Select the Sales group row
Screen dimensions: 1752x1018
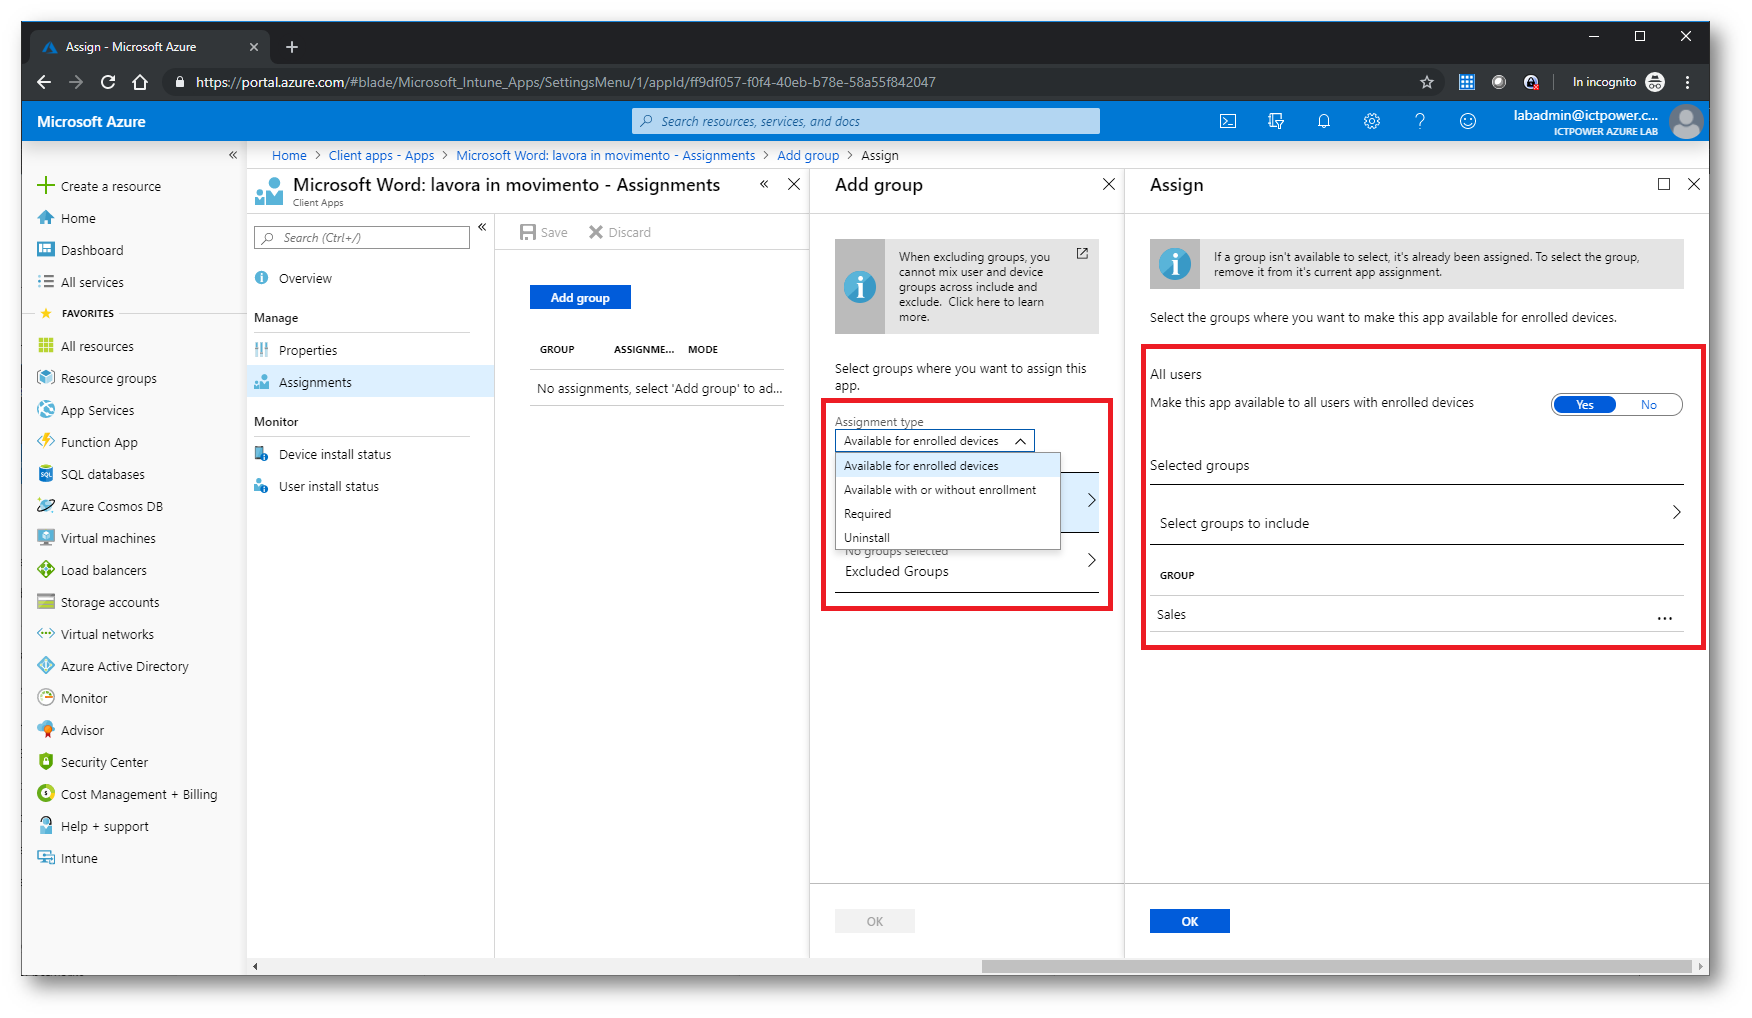click(1416, 614)
